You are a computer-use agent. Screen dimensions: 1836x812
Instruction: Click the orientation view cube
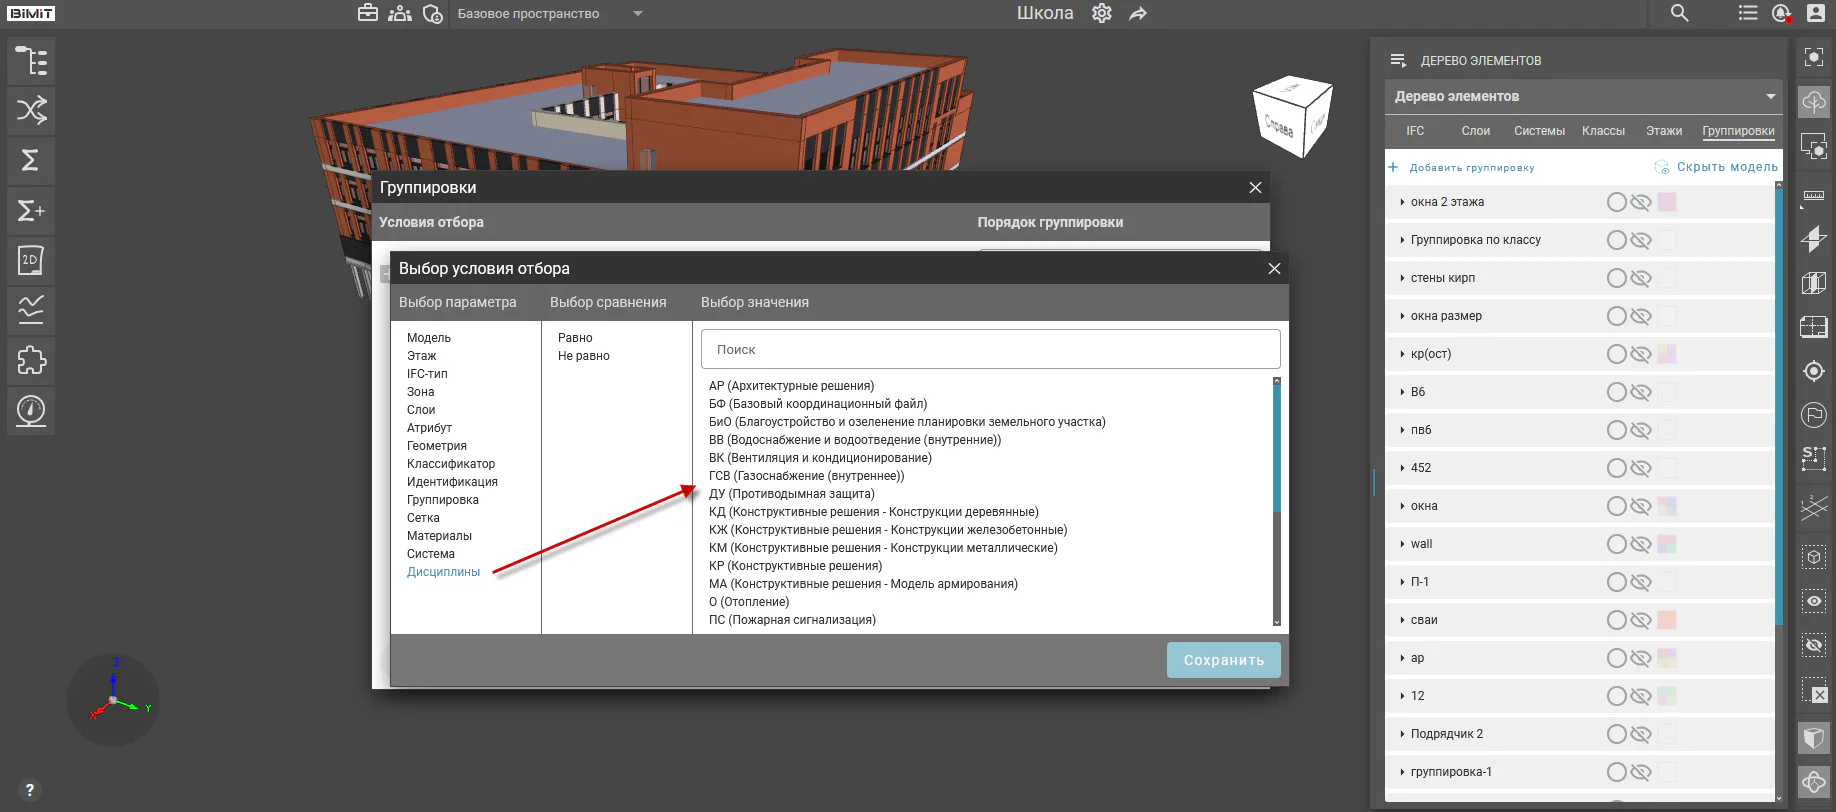[x=1292, y=117]
